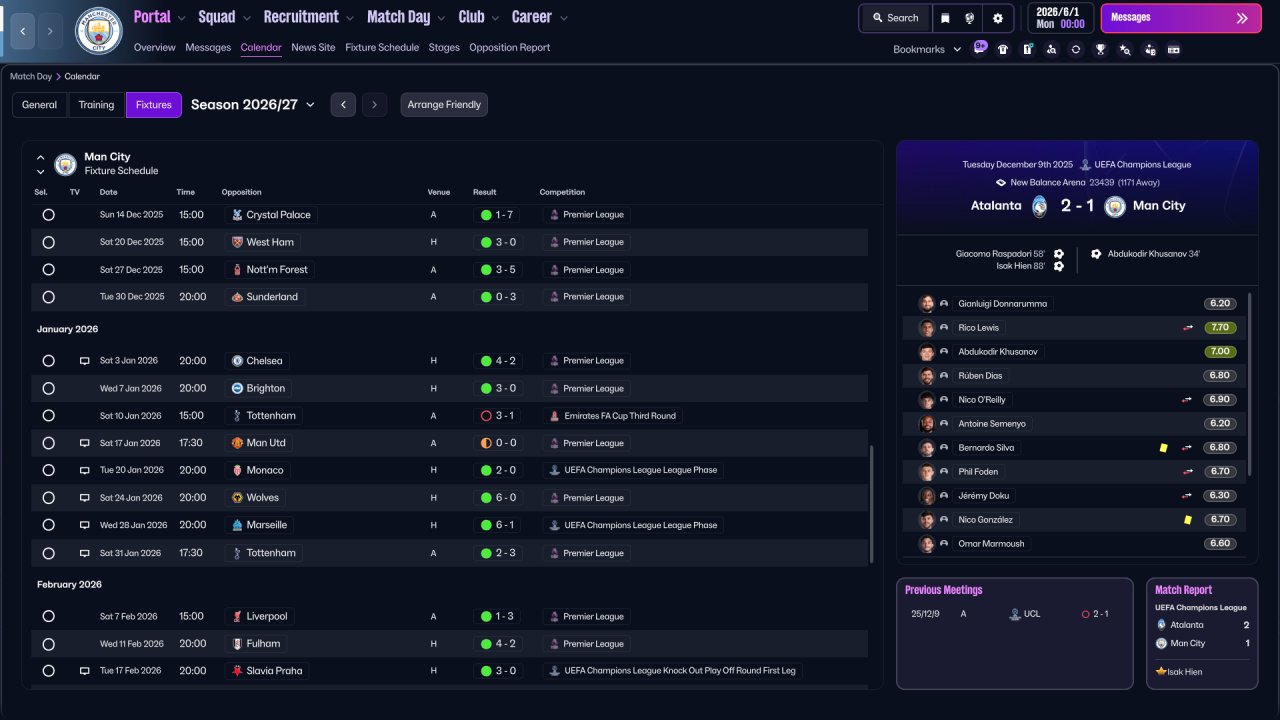1280x720 pixels.
Task: Open the Fixture Schedule sub-menu item
Action: pyautogui.click(x=382, y=48)
